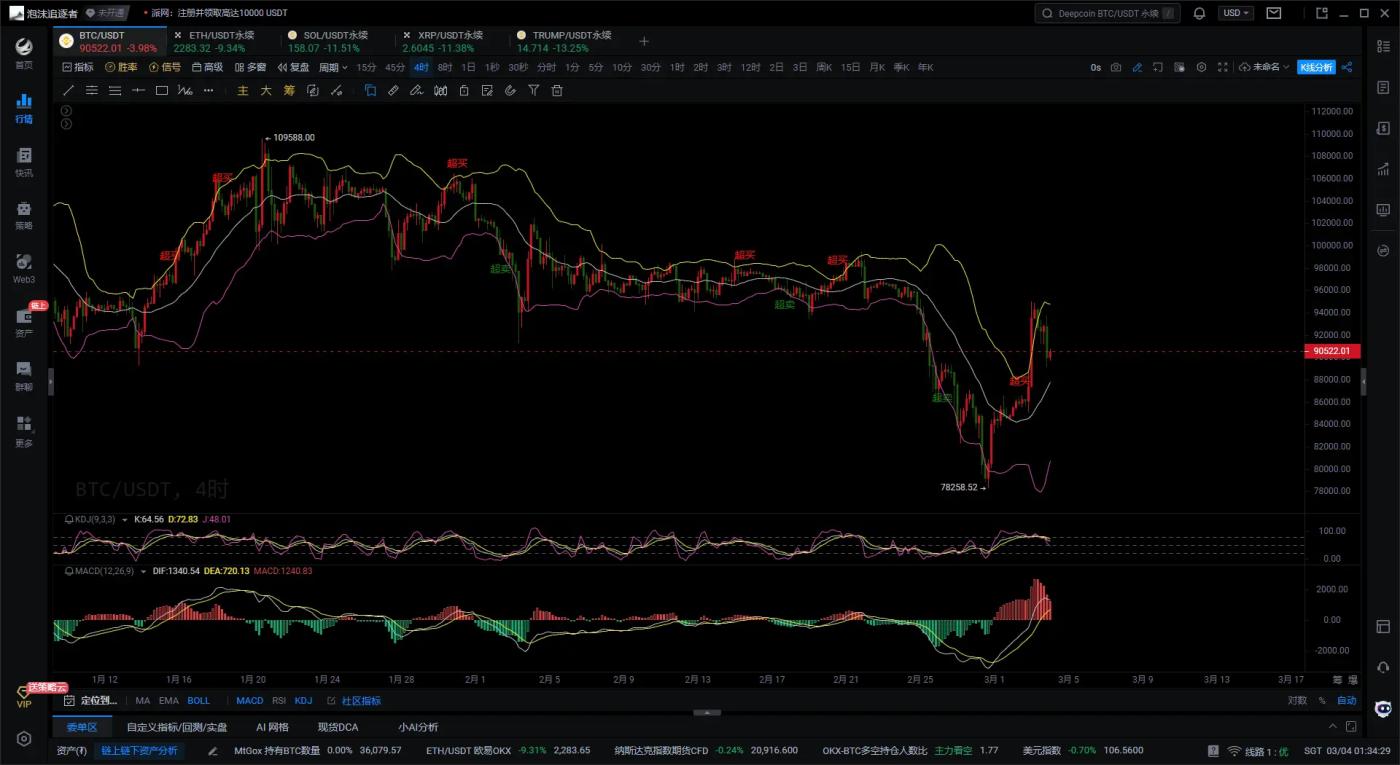Select the 1日 timeframe interval

pyautogui.click(x=467, y=67)
